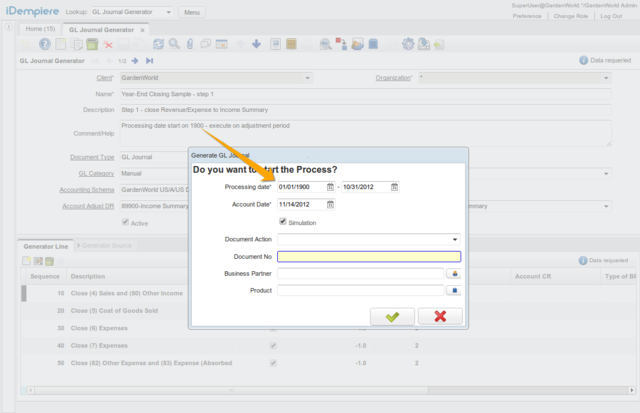This screenshot has width=640, height=413.
Task: Switch to the Home (15) tab
Action: click(42, 29)
